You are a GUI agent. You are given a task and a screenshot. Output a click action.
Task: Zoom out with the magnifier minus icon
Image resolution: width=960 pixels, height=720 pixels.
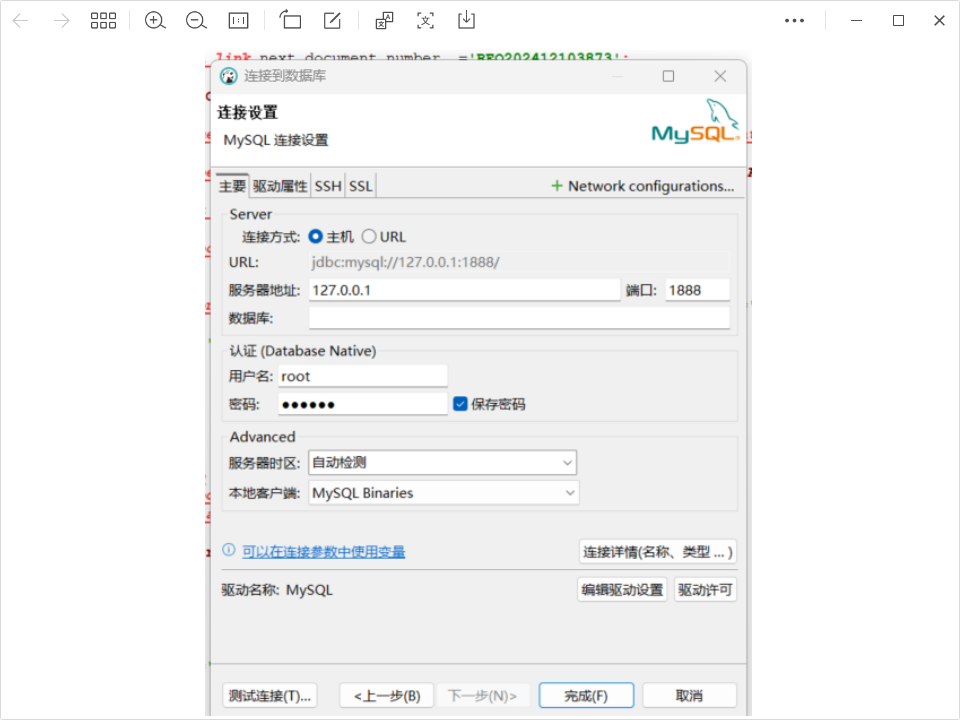point(196,21)
